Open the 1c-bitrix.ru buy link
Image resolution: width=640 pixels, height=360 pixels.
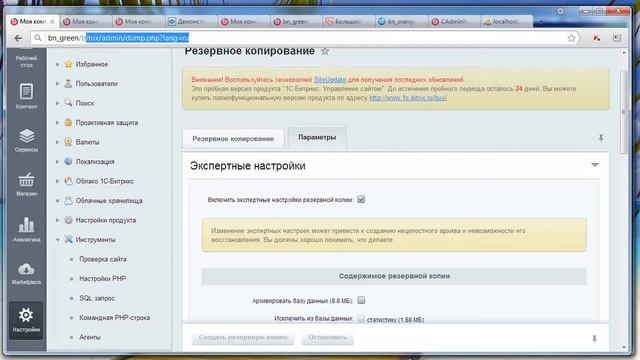[408, 98]
